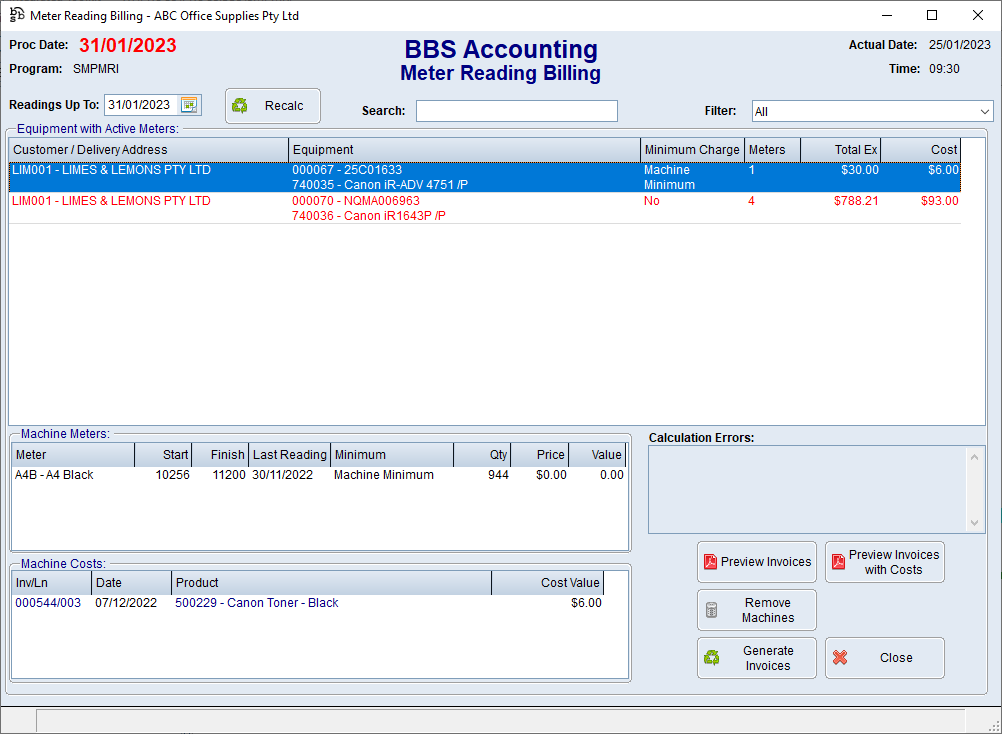The width and height of the screenshot is (1002, 734).
Task: Open the calendar picker beside Readings Up To
Action: [x=189, y=105]
